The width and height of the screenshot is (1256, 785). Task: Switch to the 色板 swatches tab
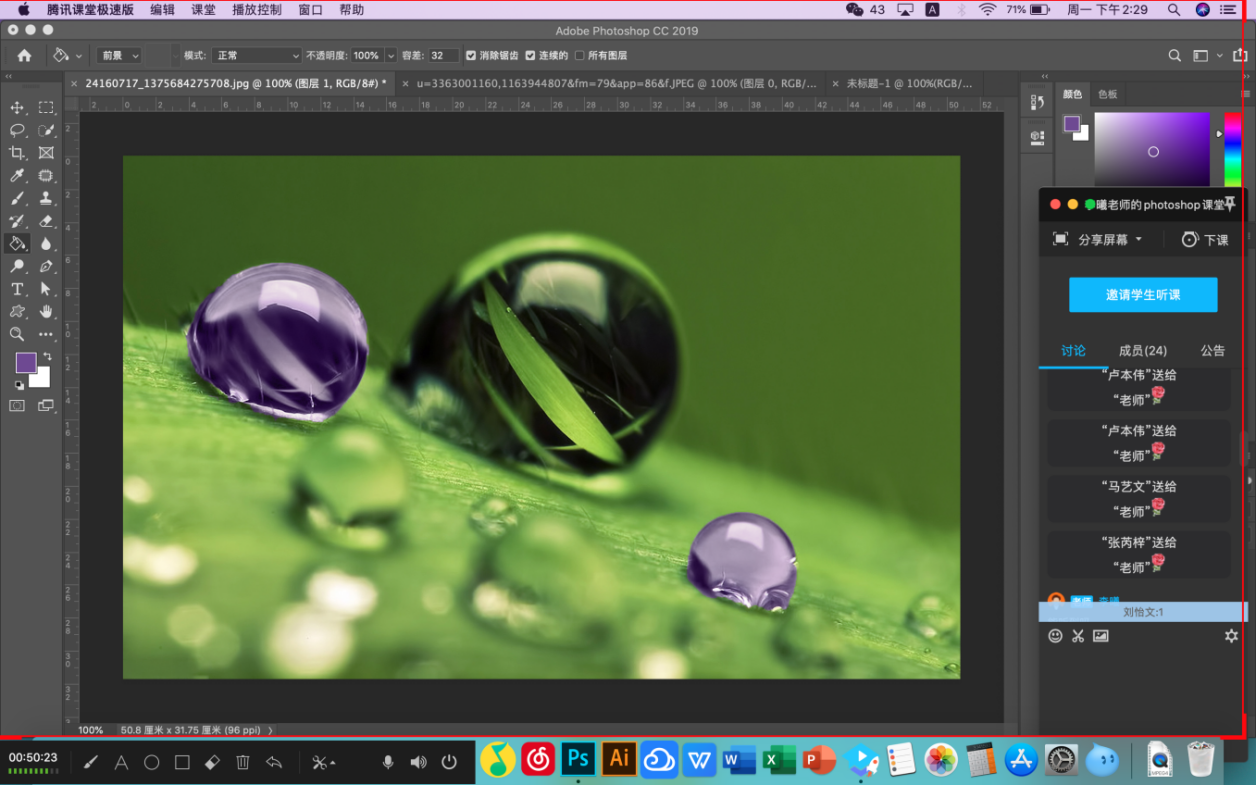[x=1107, y=94]
